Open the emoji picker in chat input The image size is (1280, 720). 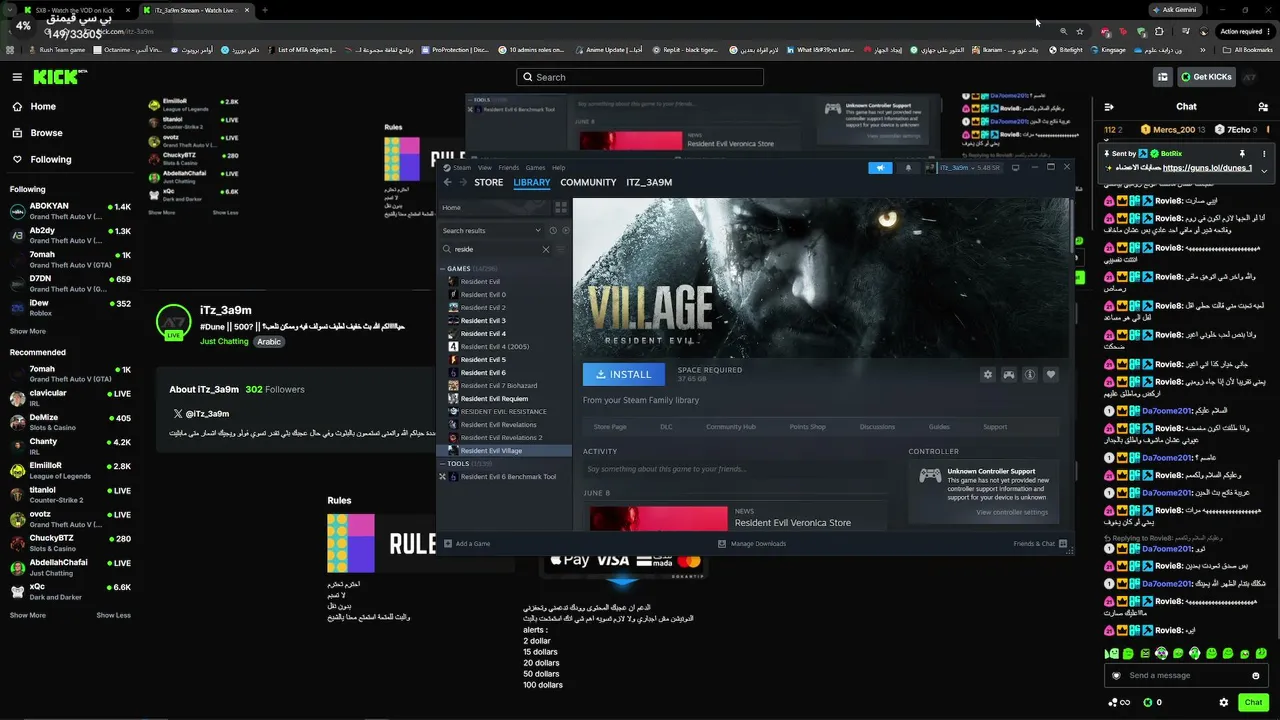(1256, 676)
